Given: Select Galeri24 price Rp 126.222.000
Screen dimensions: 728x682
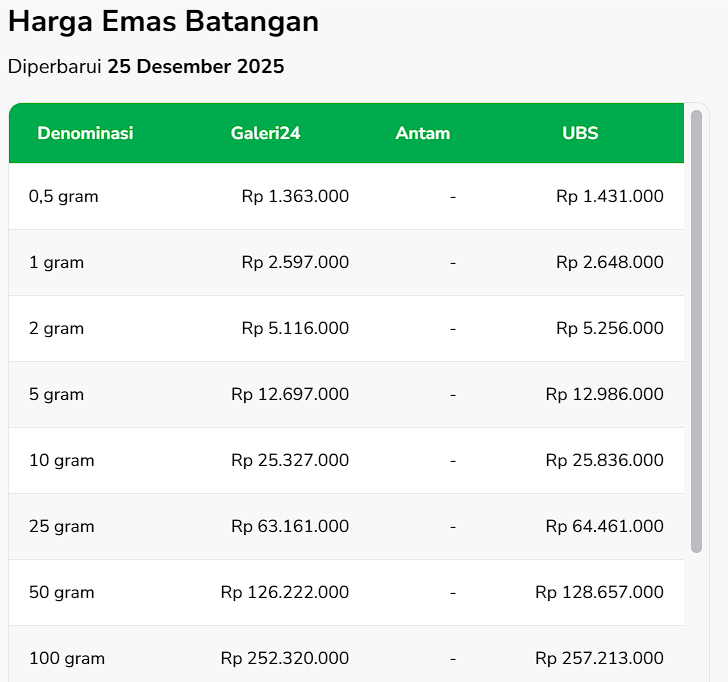Looking at the screenshot, I should point(285,592).
